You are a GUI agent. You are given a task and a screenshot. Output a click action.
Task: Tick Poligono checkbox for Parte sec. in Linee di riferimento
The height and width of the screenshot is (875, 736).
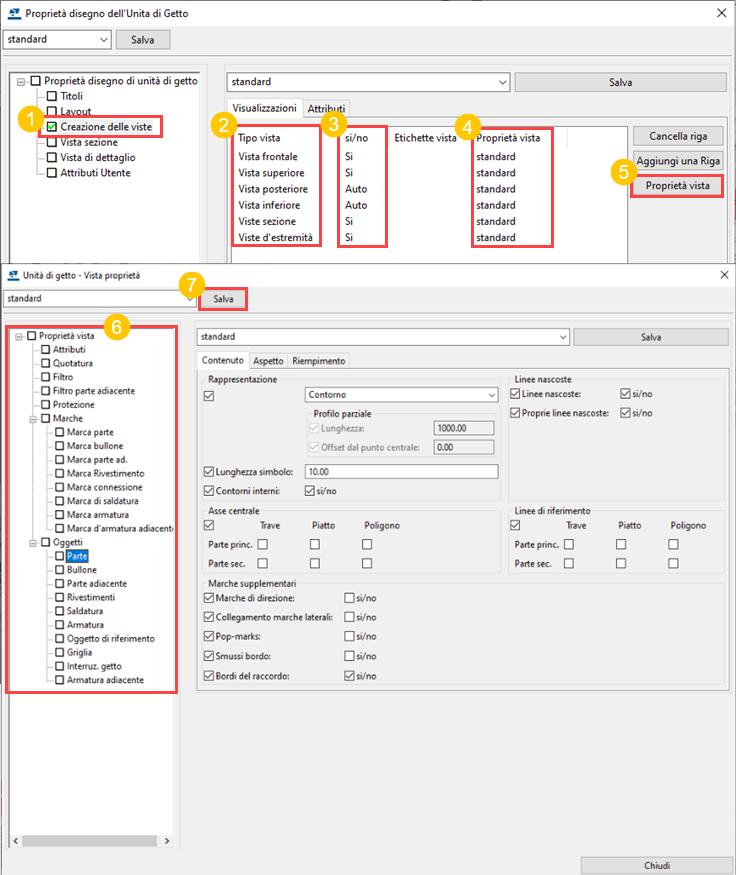click(x=674, y=564)
